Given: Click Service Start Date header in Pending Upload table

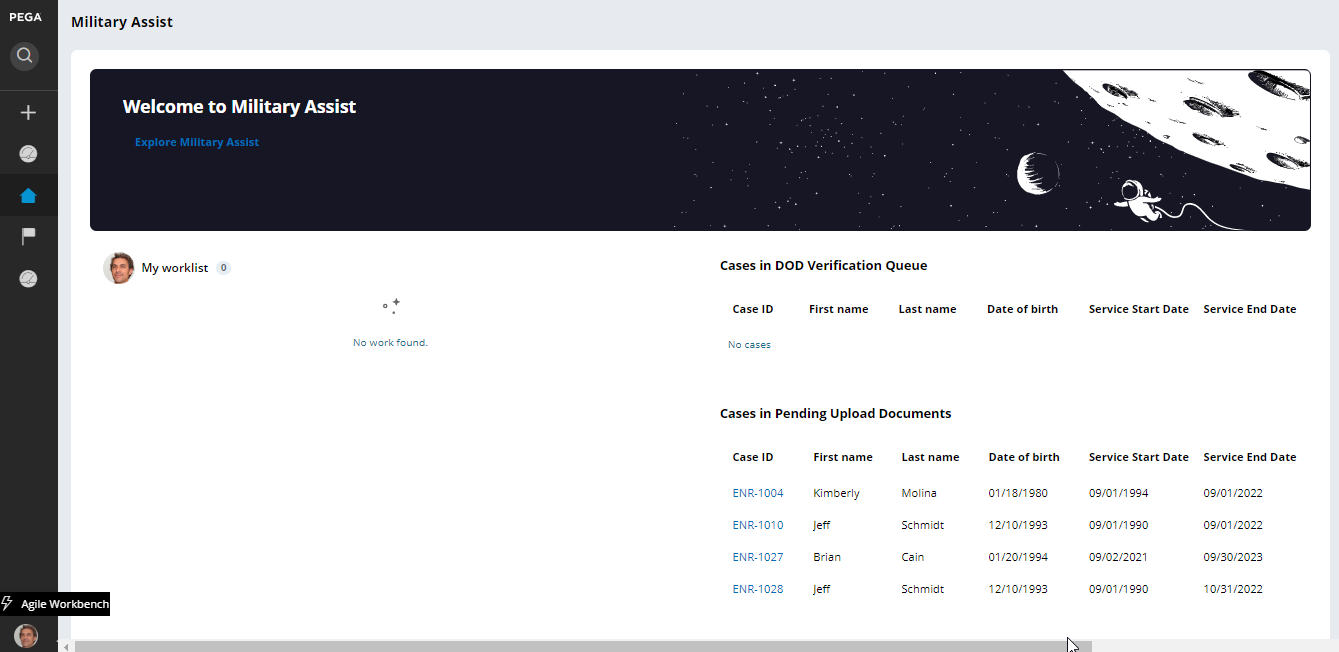Looking at the screenshot, I should 1139,457.
